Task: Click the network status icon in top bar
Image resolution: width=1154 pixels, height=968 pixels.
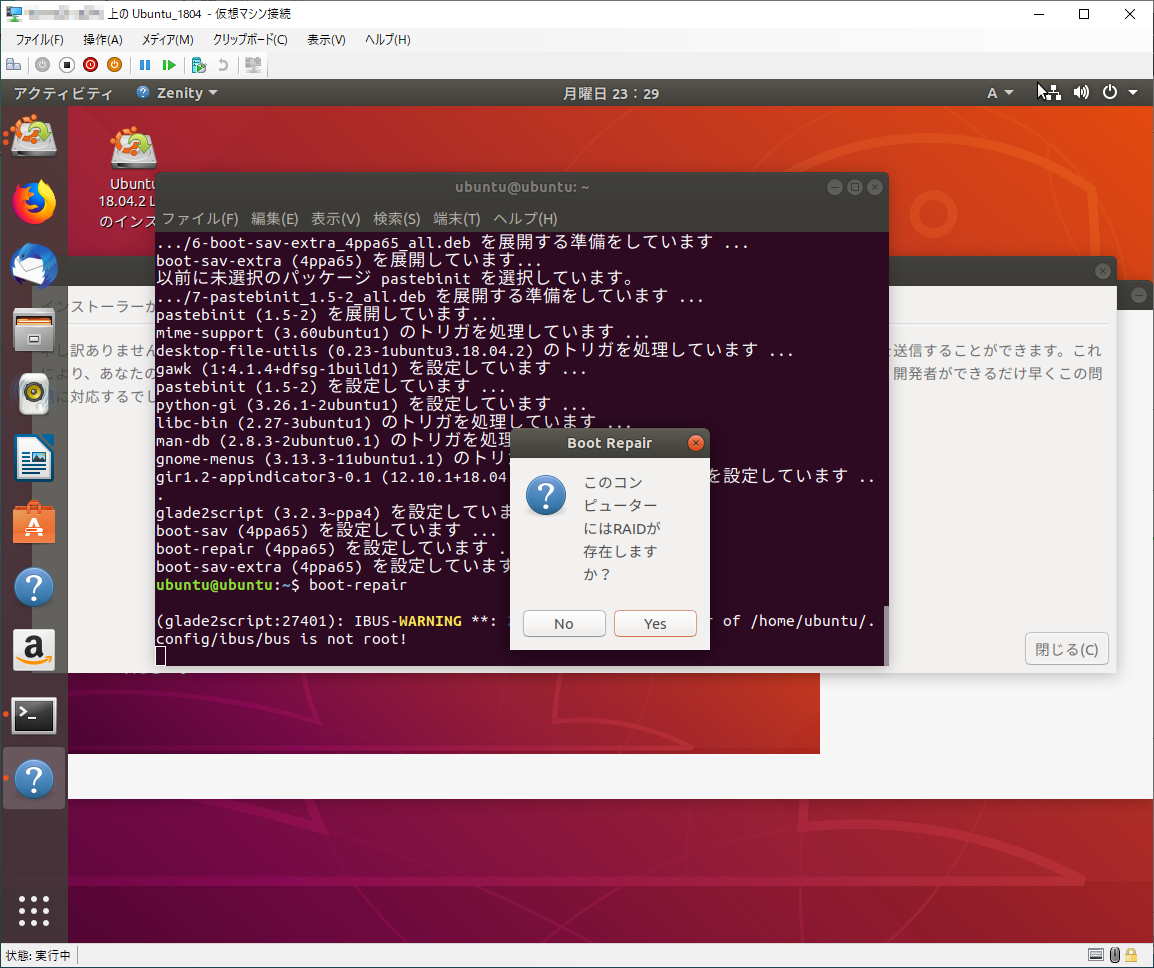Action: coord(1052,93)
